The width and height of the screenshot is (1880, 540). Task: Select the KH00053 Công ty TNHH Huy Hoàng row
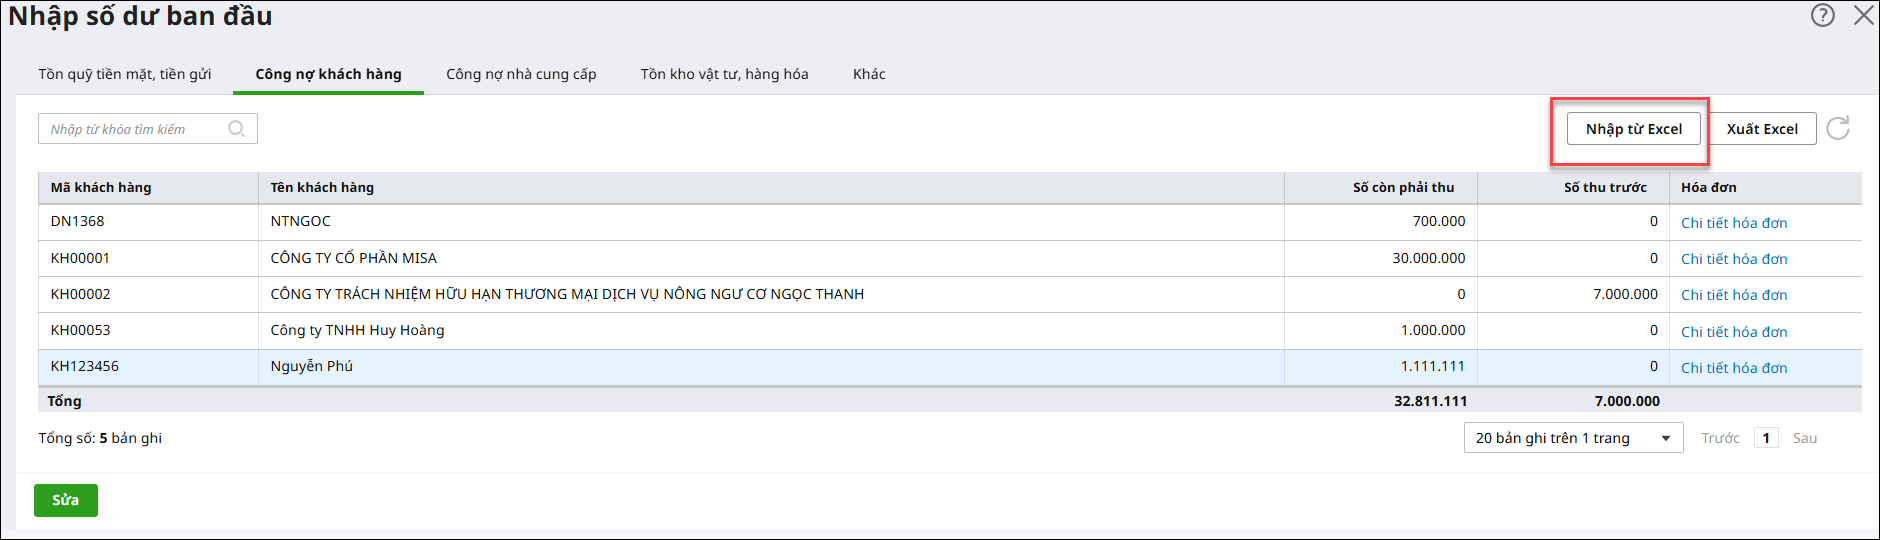pyautogui.click(x=950, y=331)
